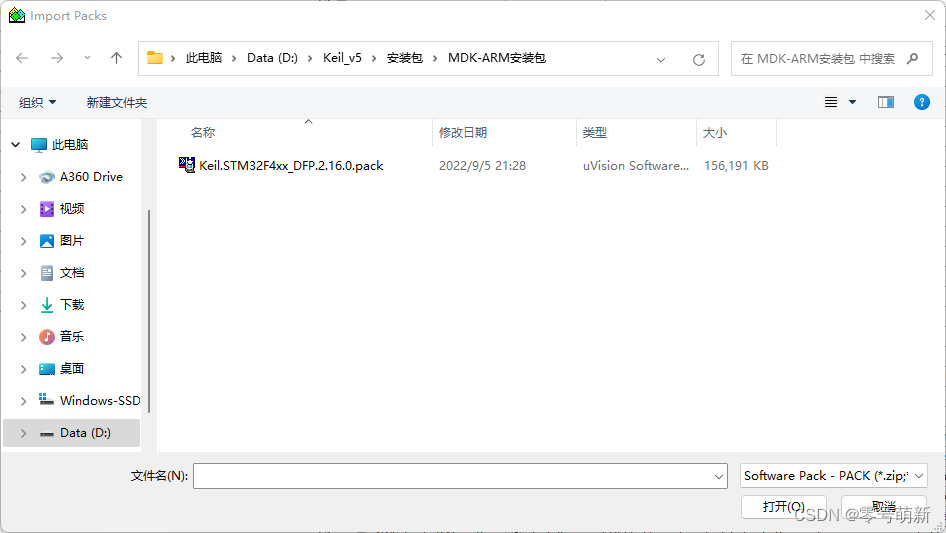Click the 打开(O) button
Viewport: 946px width, 533px height.
783,506
